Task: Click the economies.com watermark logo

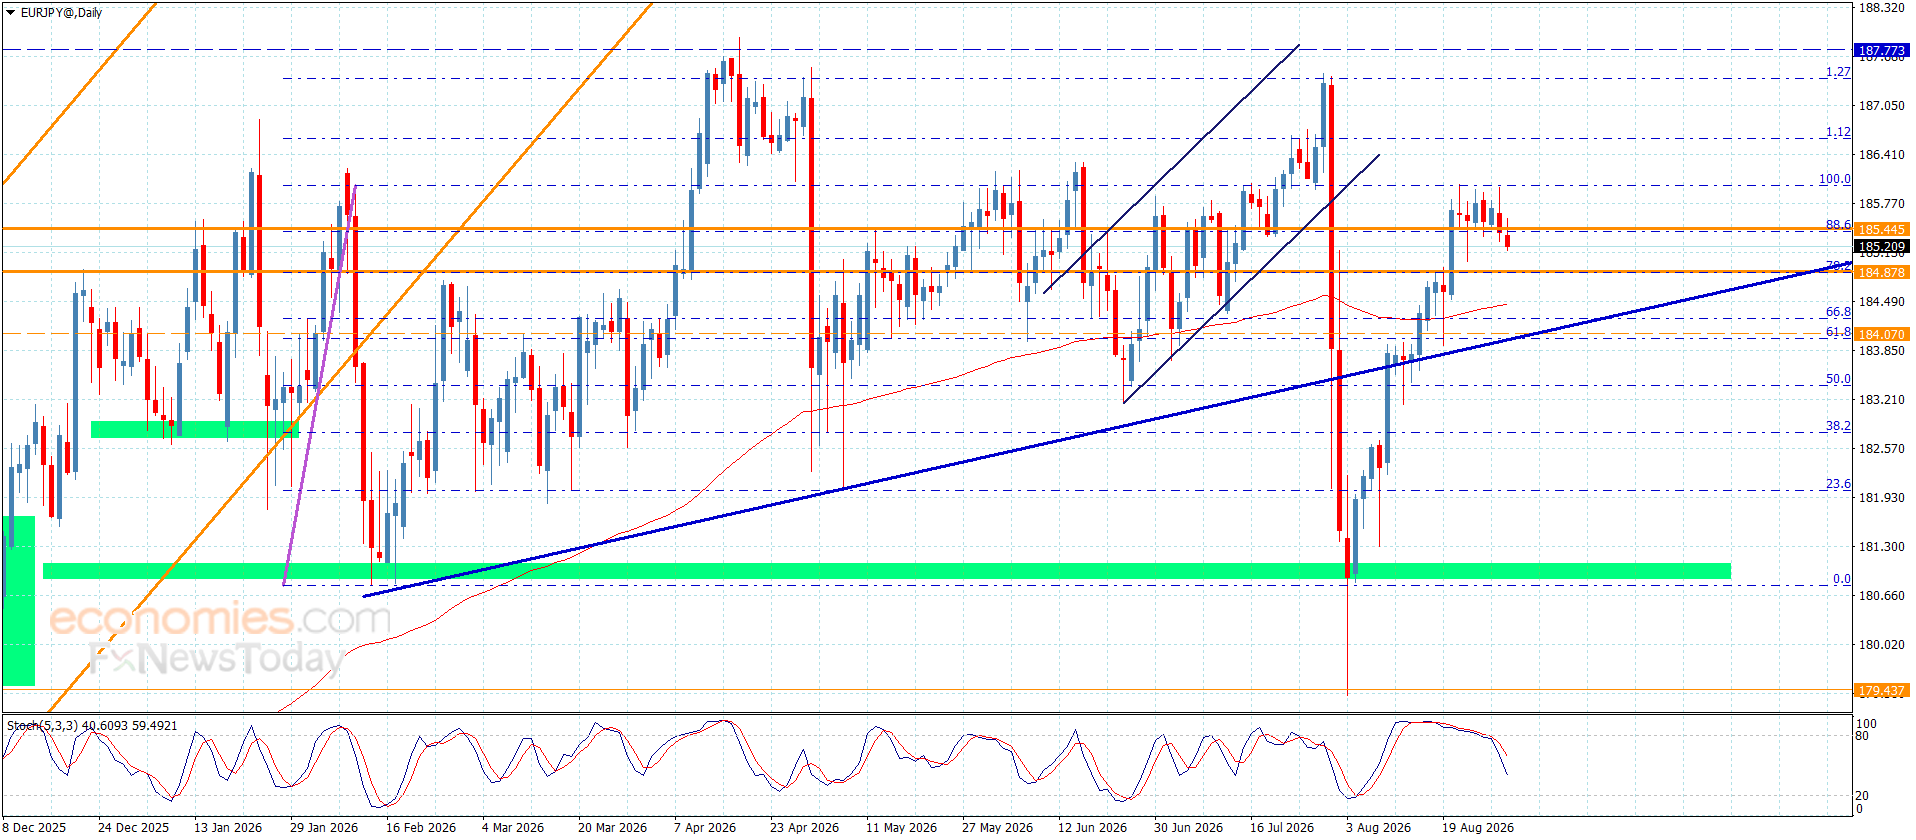Action: click(x=220, y=619)
